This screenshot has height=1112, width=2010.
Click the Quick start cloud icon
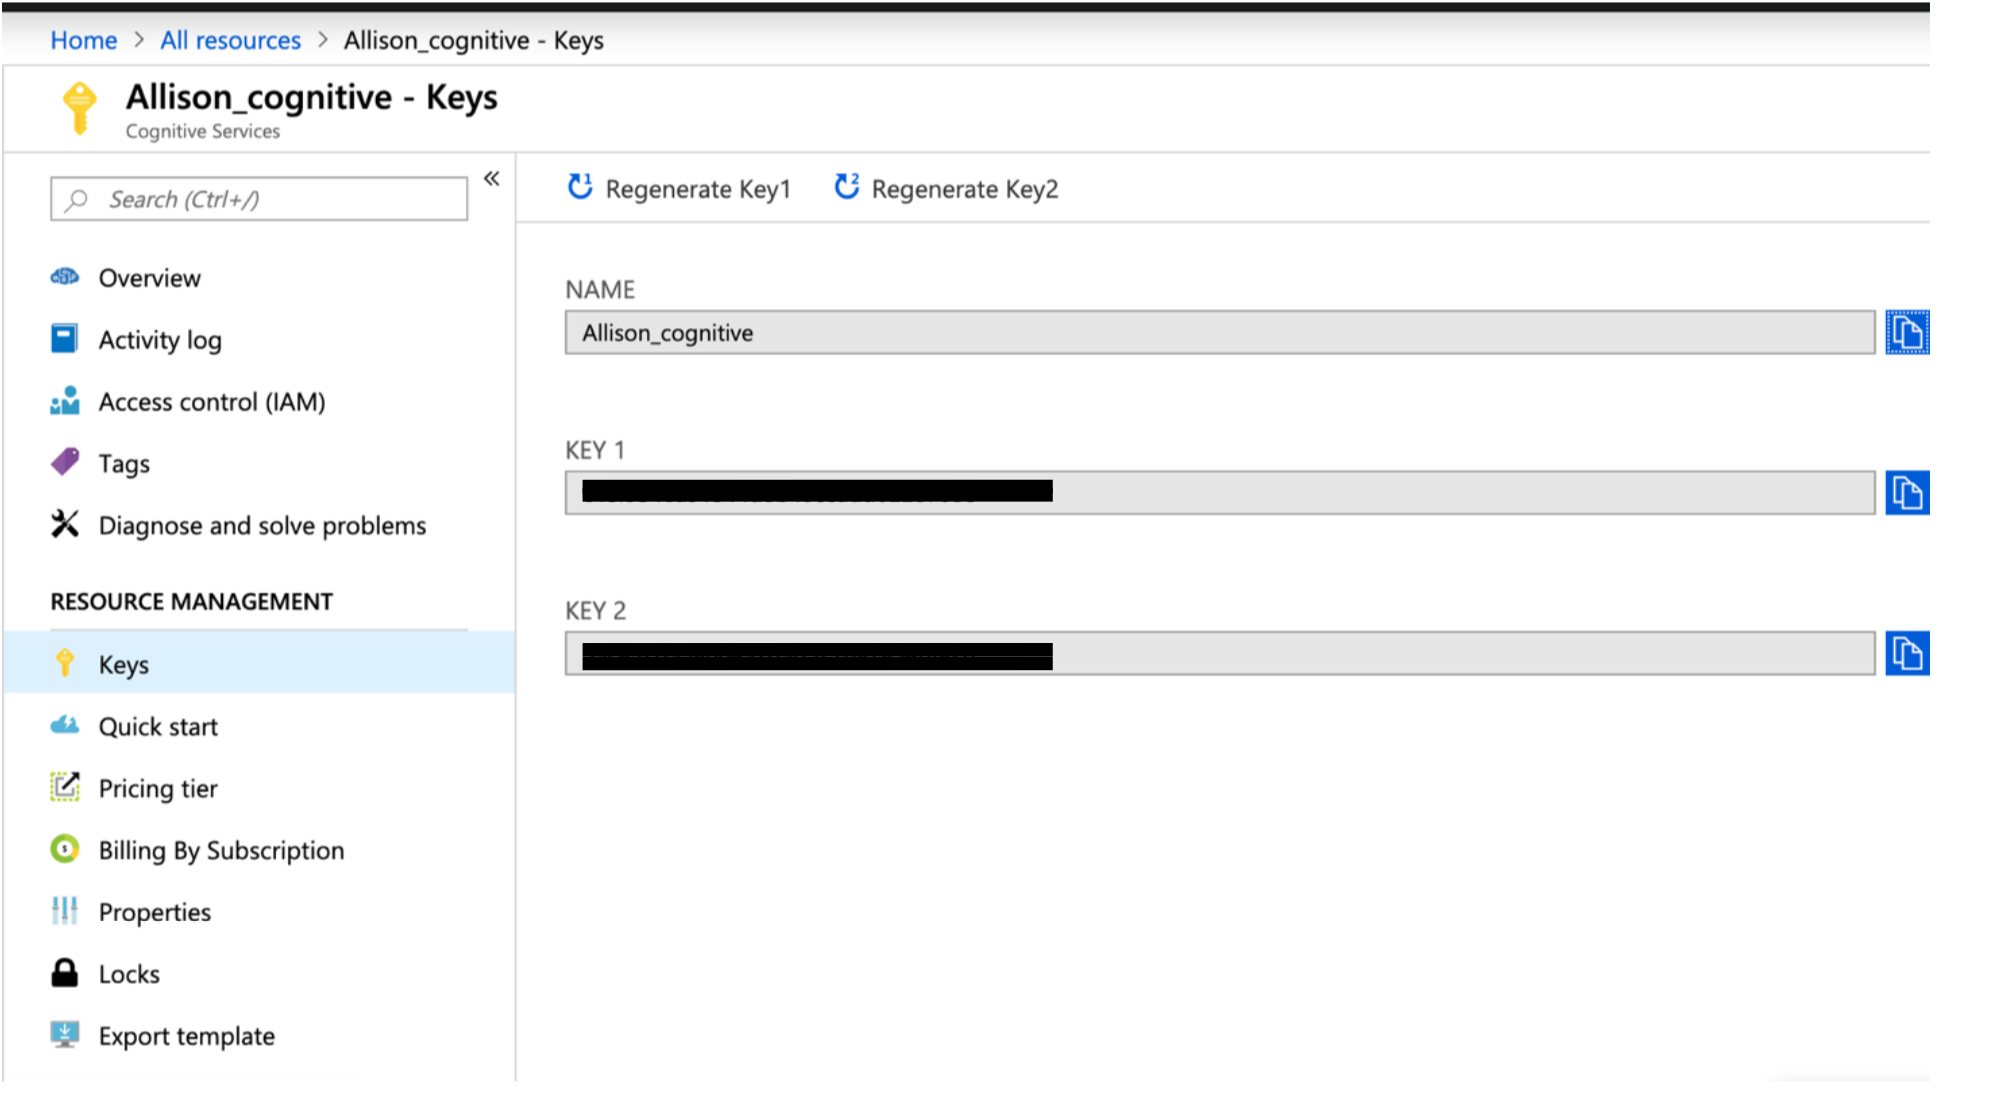tap(65, 725)
